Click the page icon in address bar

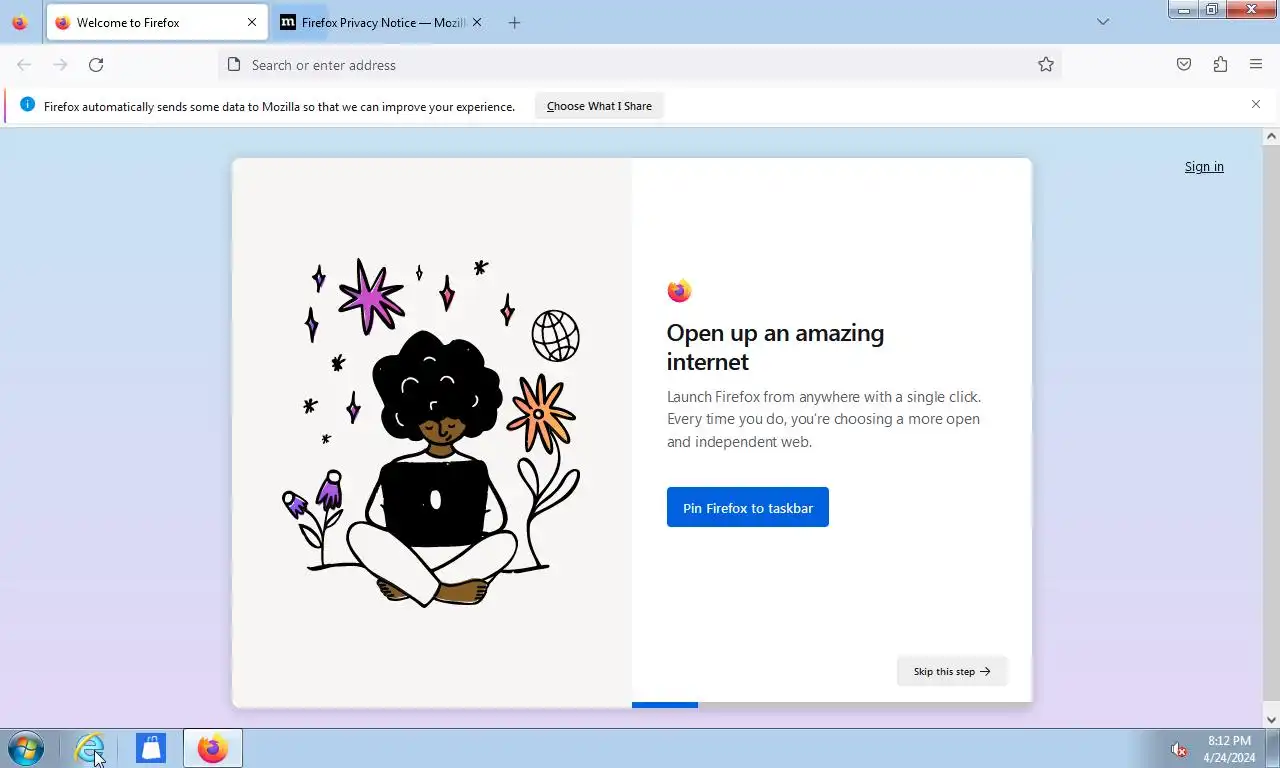click(x=234, y=65)
